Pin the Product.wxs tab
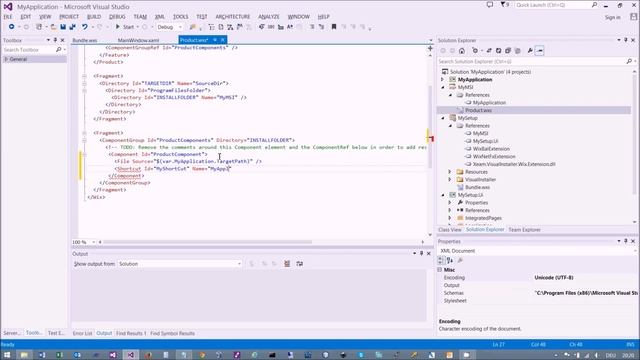The height and width of the screenshot is (360, 640). (x=215, y=40)
